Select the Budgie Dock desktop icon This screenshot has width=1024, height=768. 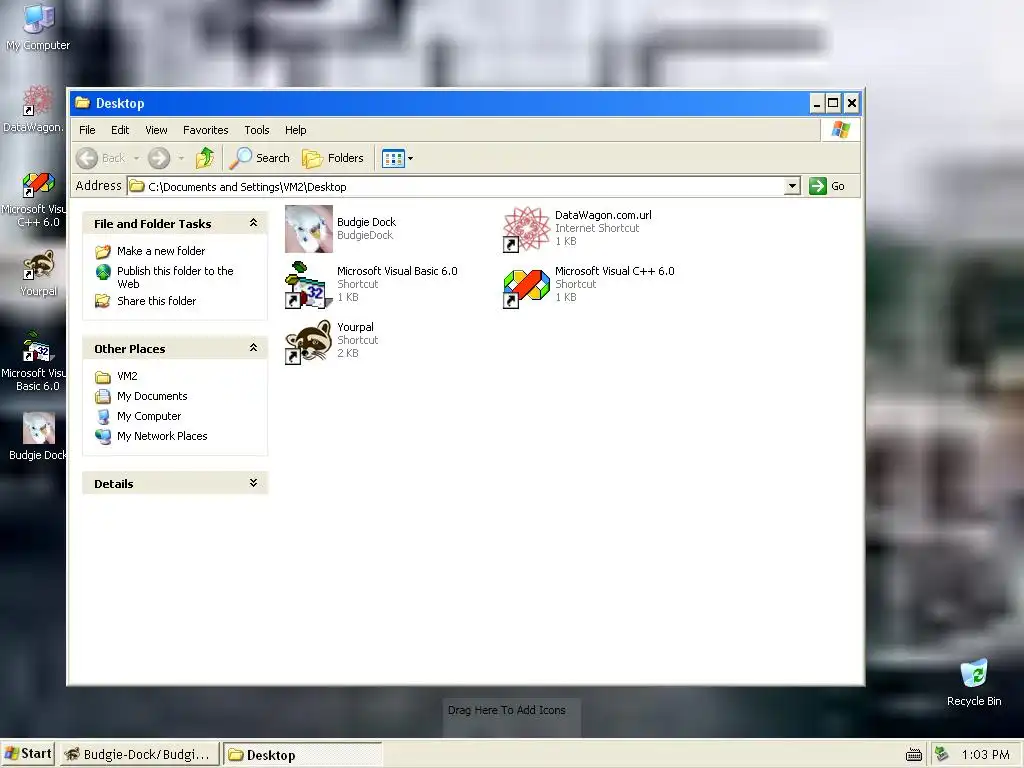pos(38,436)
